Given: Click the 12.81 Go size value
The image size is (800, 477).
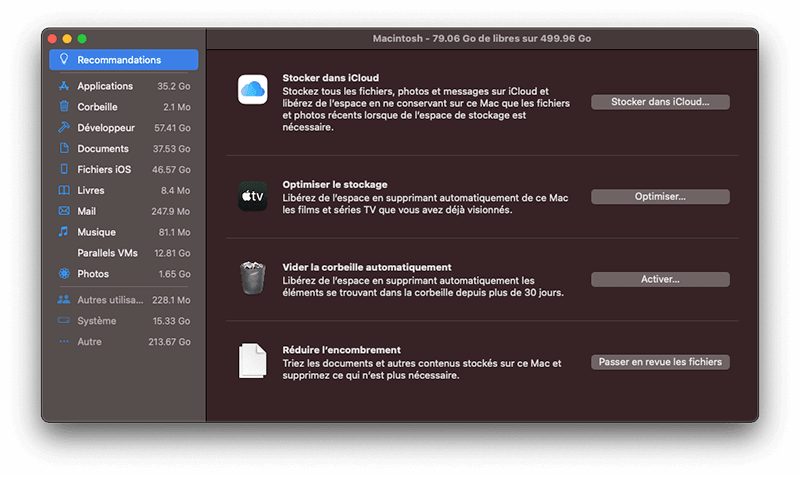Looking at the screenshot, I should (172, 253).
